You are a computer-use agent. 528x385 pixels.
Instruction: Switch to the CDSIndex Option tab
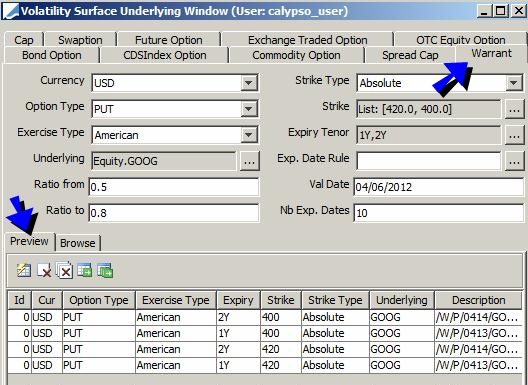click(x=165, y=55)
